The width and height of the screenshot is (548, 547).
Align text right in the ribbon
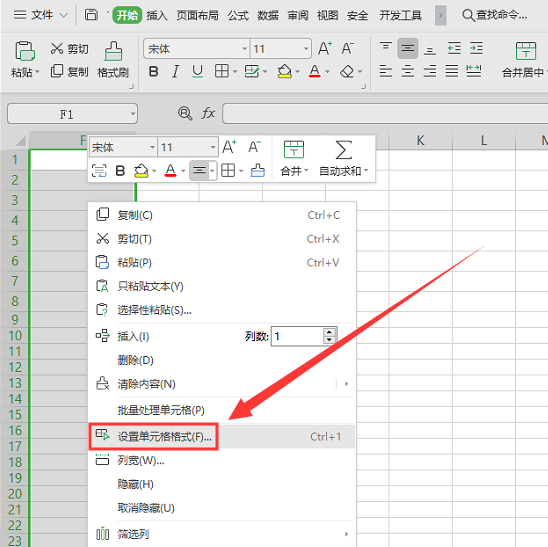[x=430, y=71]
